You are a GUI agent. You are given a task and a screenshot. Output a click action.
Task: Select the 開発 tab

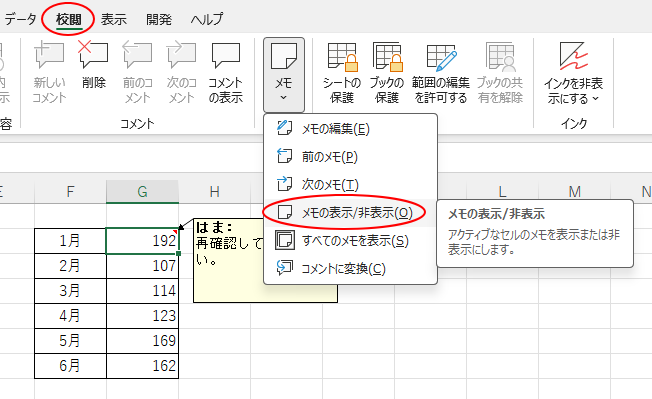tap(159, 20)
